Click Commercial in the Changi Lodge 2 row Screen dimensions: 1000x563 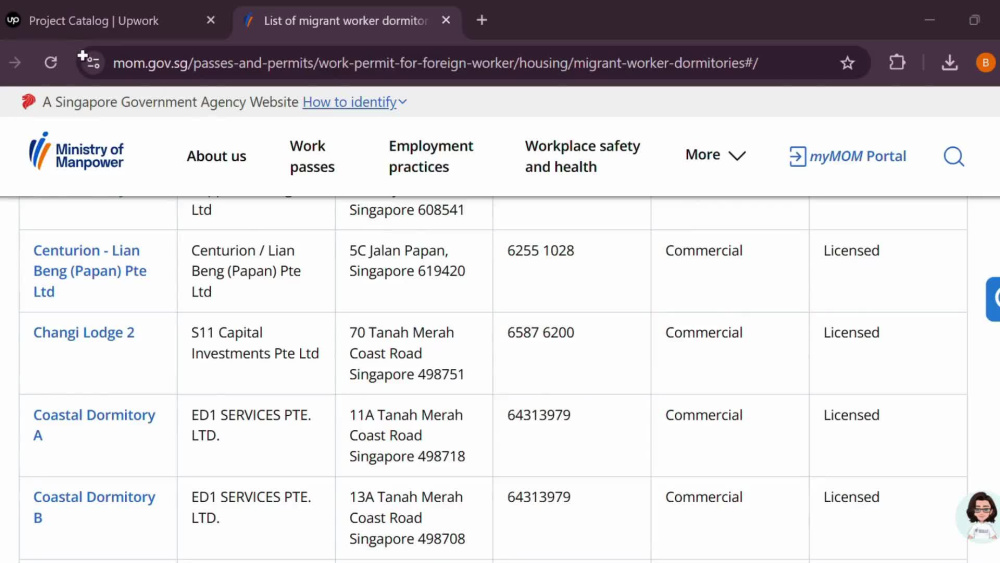click(703, 333)
